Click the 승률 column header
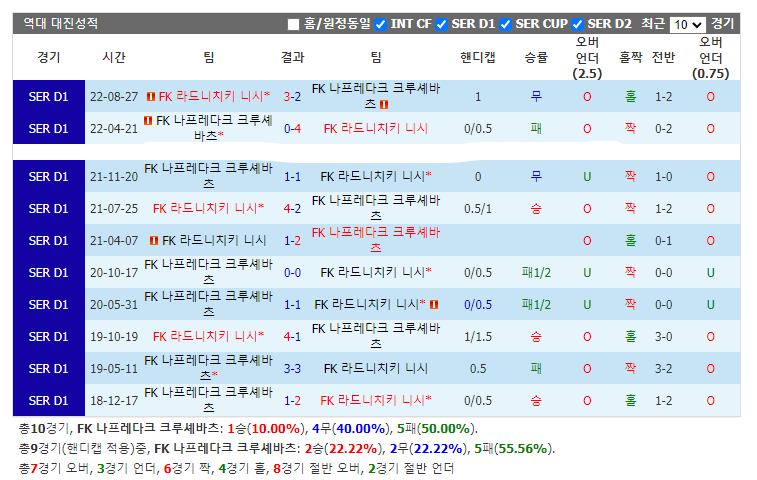Image resolution: width=757 pixels, height=480 pixels. pos(536,57)
